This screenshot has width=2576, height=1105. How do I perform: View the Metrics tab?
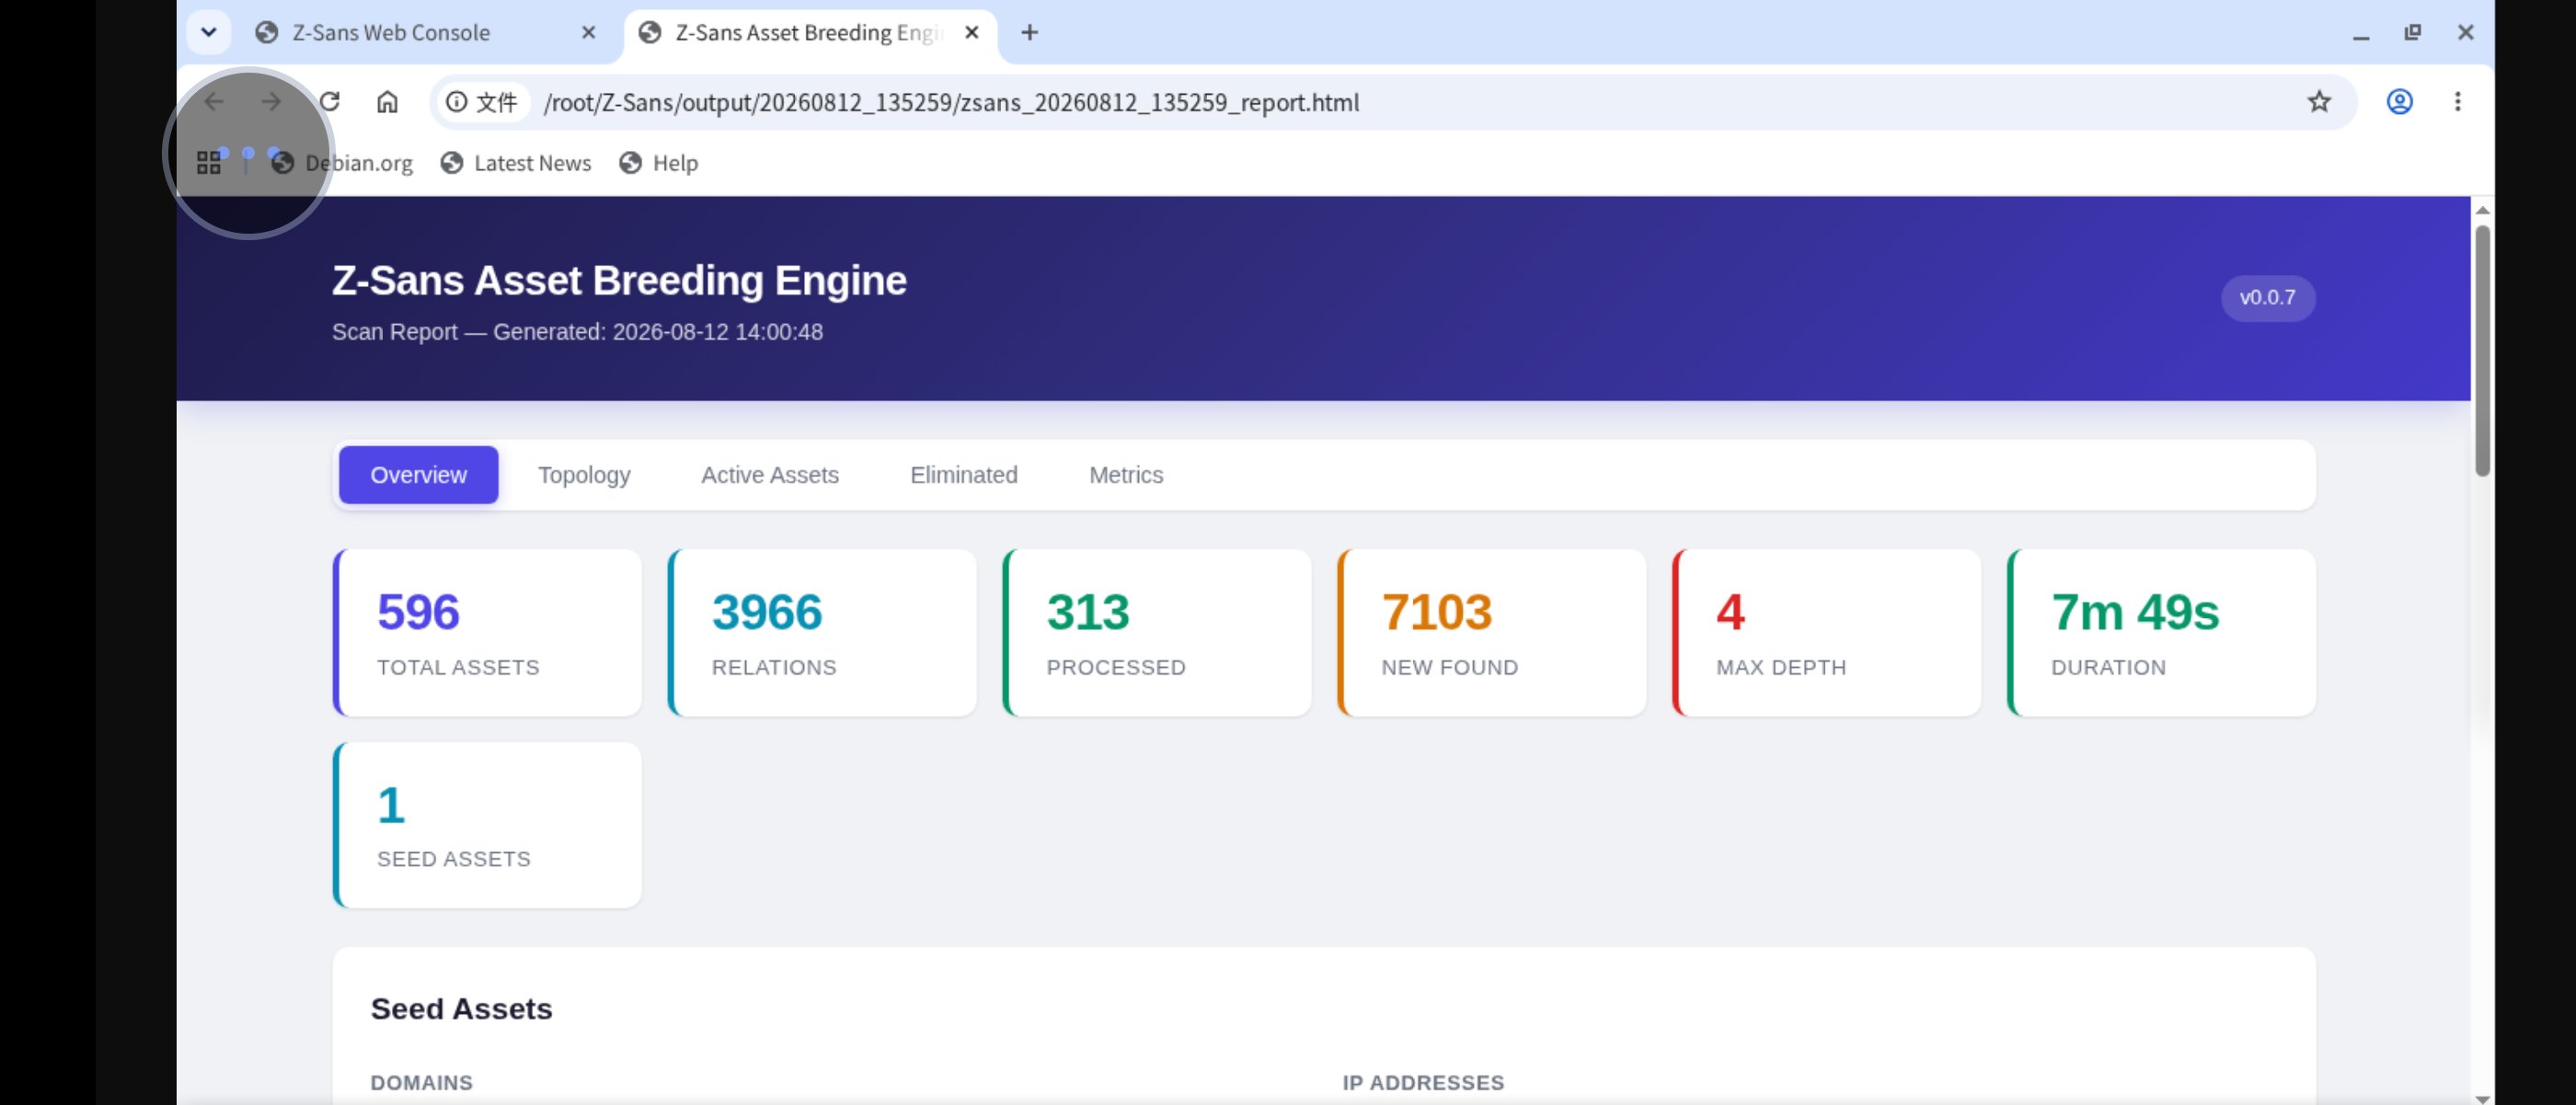(x=1126, y=475)
